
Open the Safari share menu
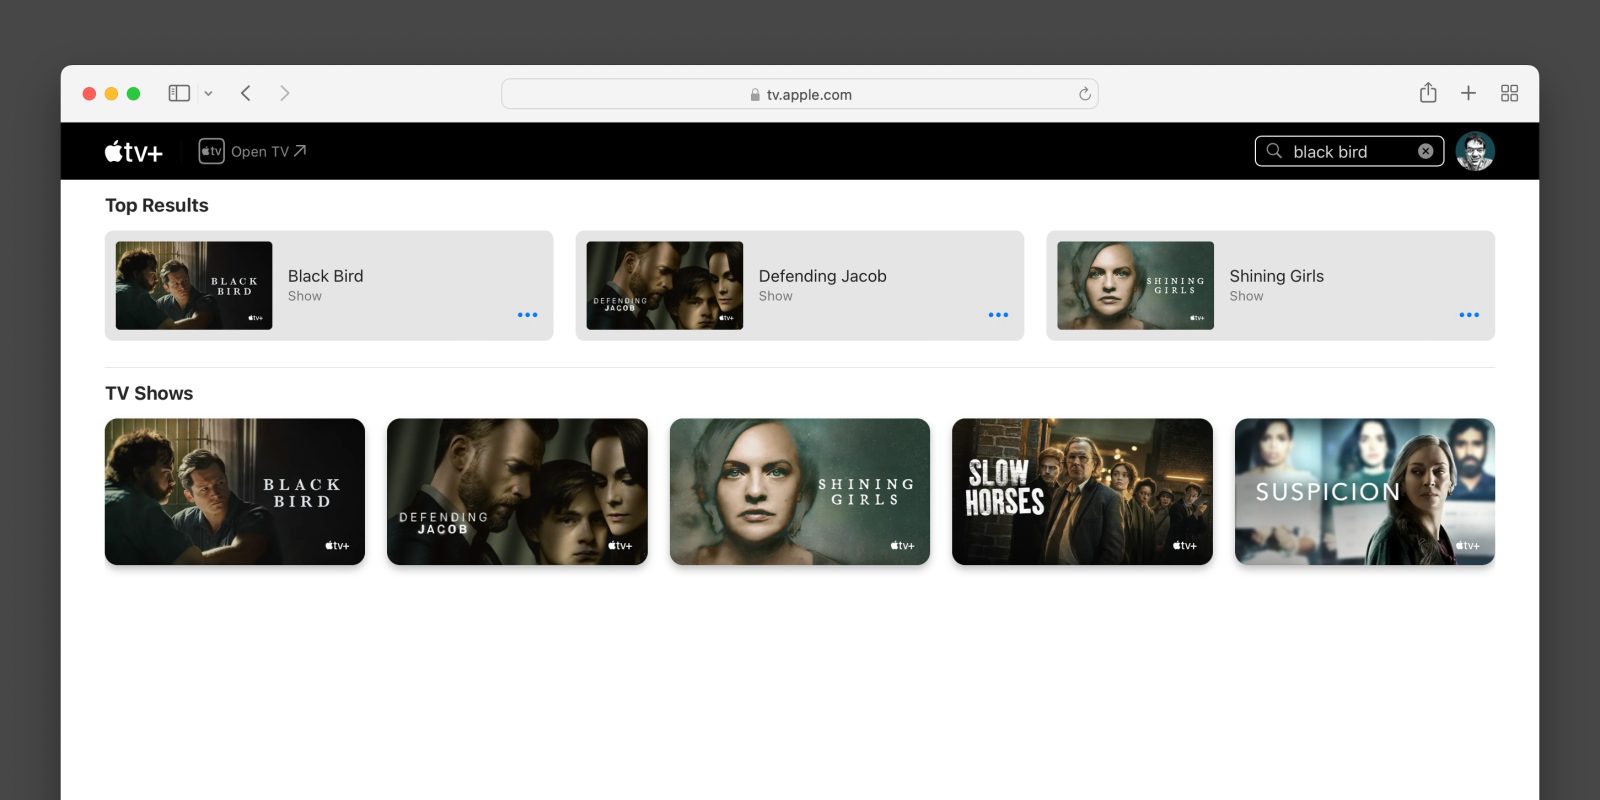1428,93
